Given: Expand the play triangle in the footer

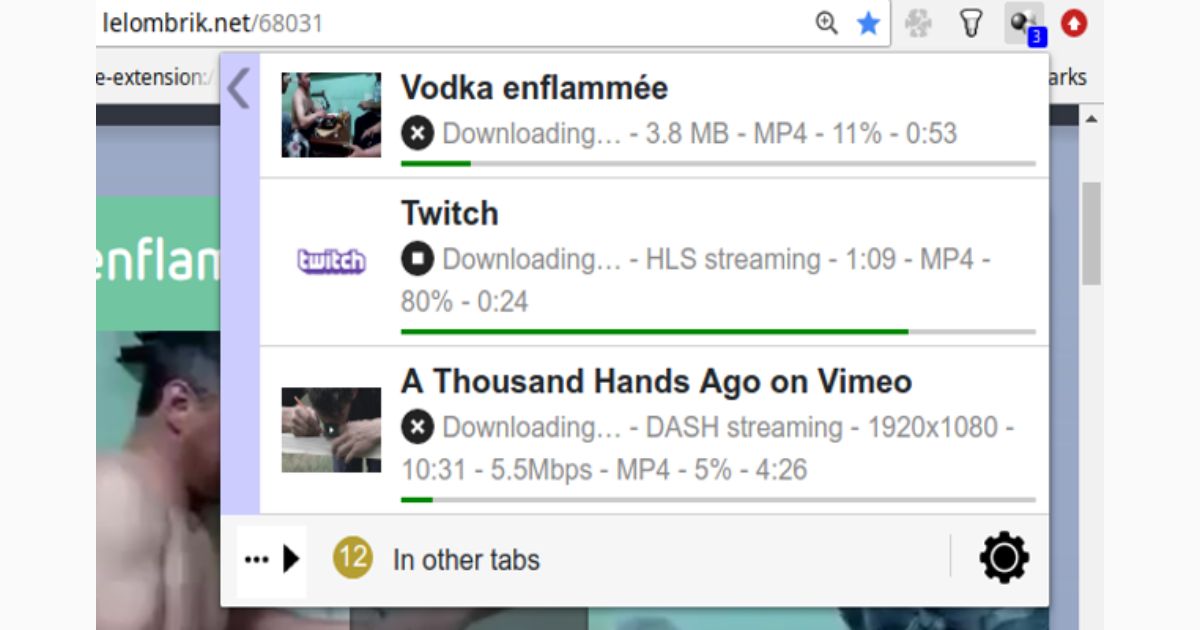Looking at the screenshot, I should point(290,559).
